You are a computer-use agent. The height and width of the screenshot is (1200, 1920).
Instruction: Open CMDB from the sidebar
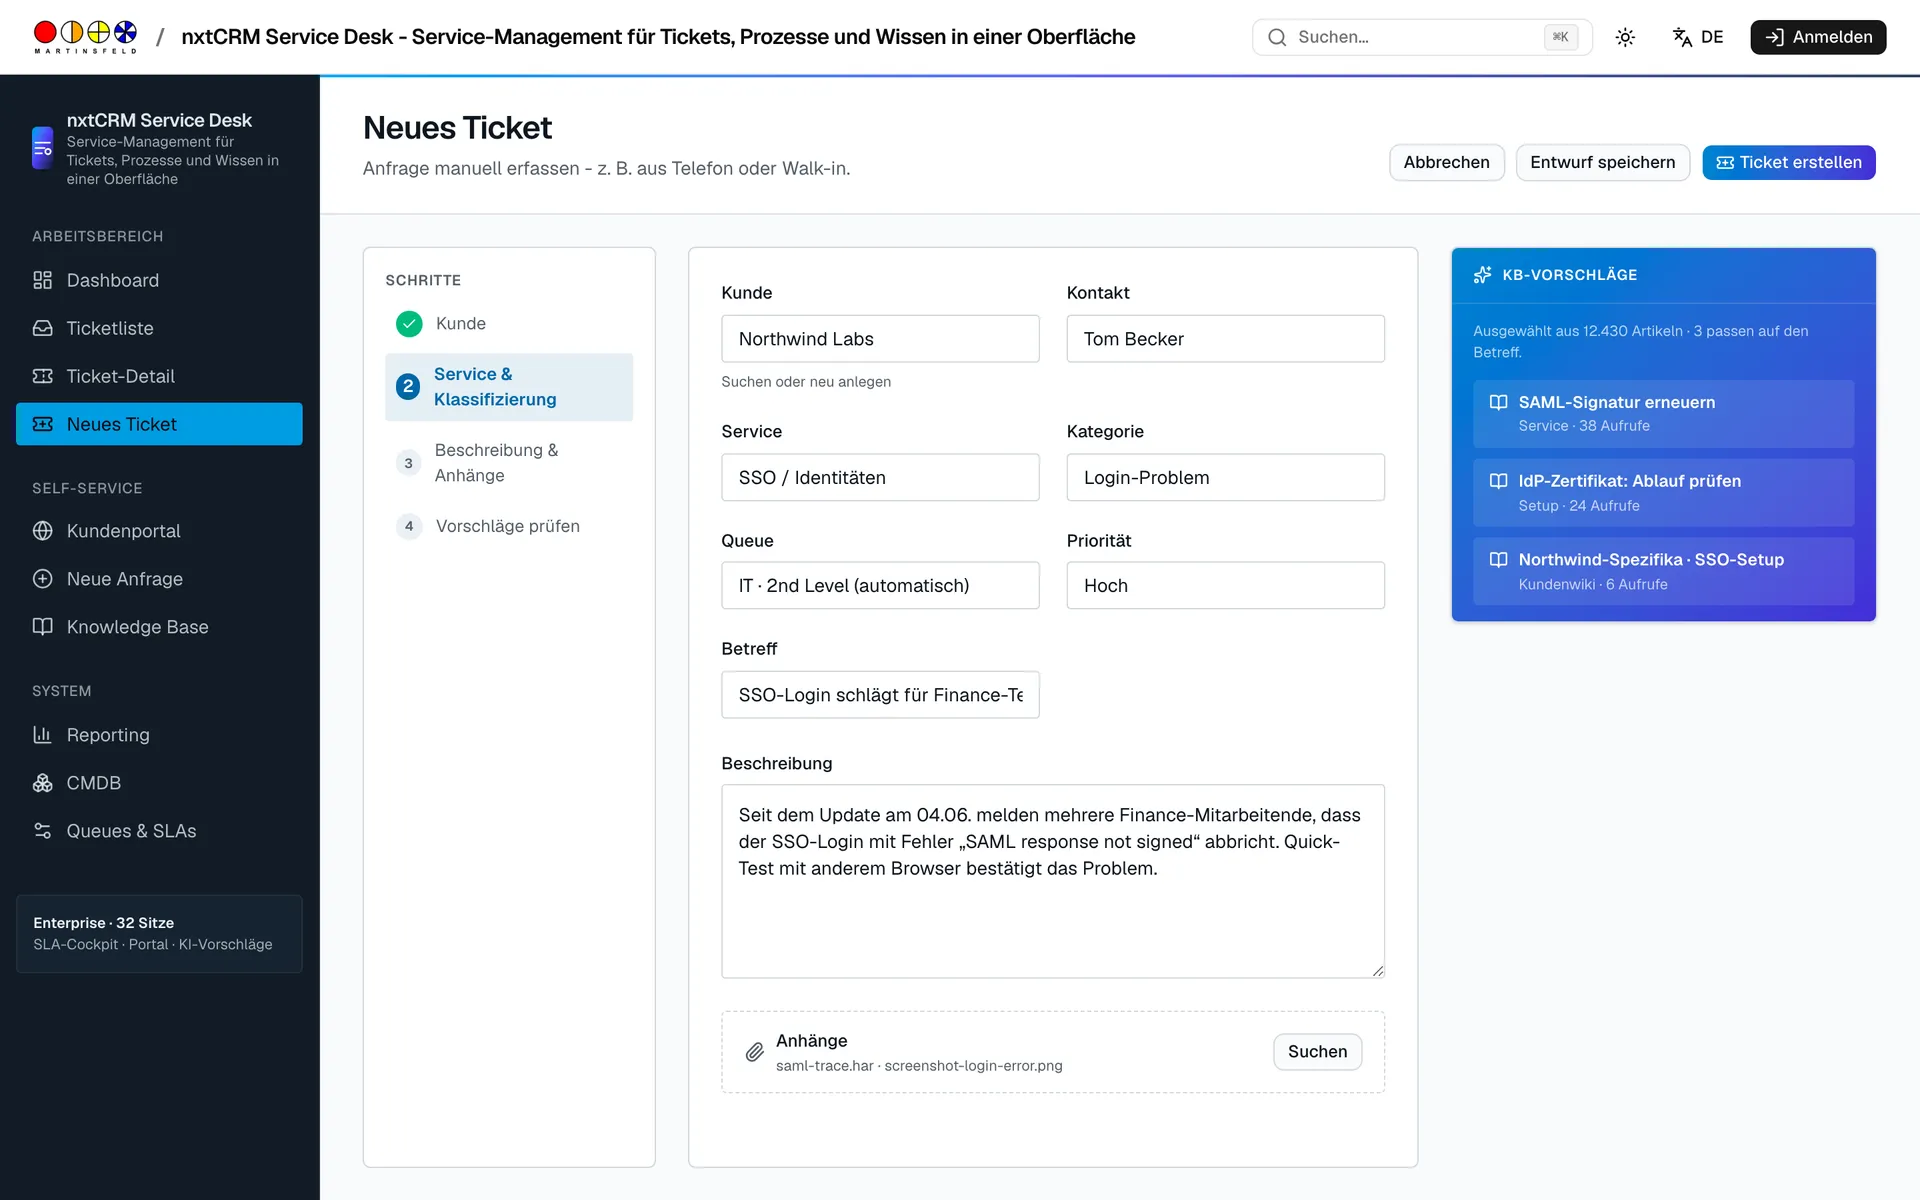159,783
